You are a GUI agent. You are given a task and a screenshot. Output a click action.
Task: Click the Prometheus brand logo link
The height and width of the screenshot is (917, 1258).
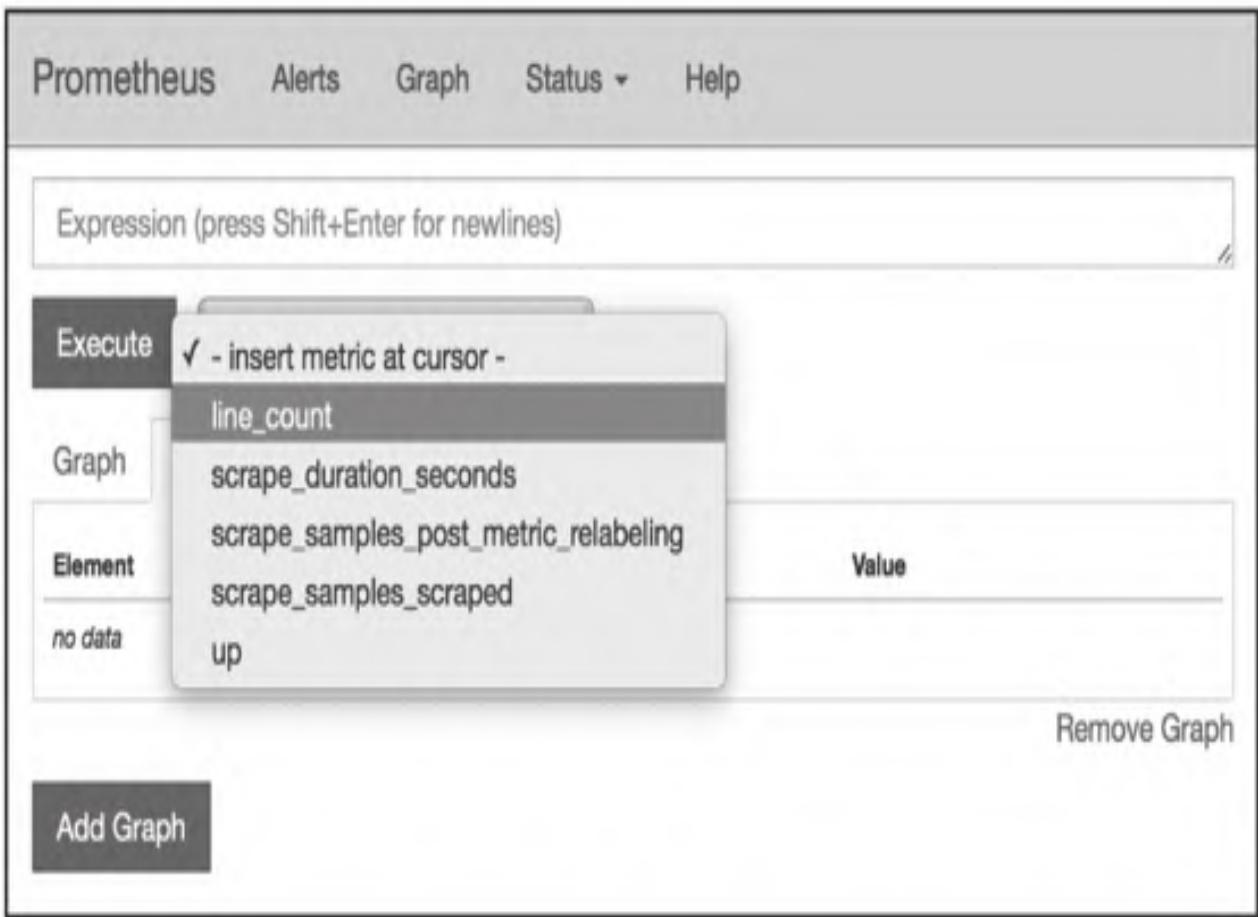[x=124, y=78]
